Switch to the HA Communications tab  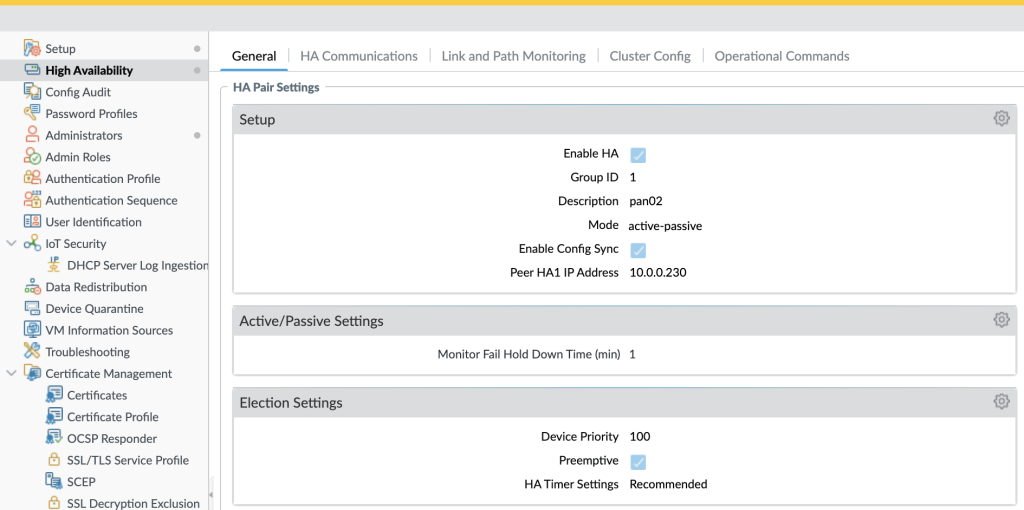358,56
